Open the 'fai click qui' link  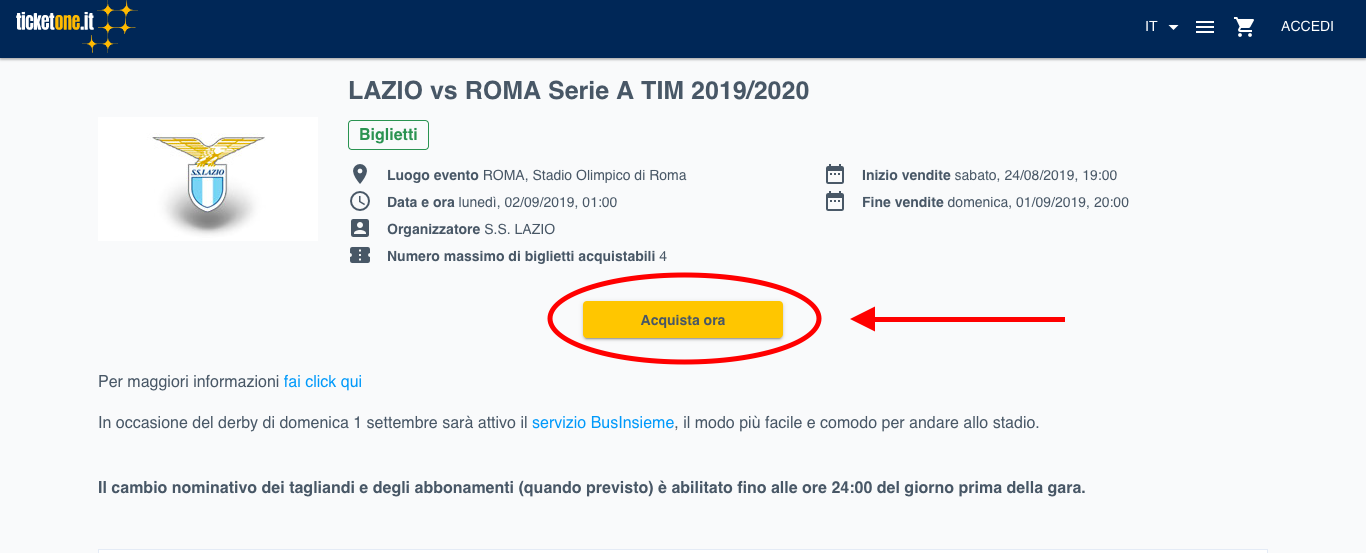[x=323, y=382]
